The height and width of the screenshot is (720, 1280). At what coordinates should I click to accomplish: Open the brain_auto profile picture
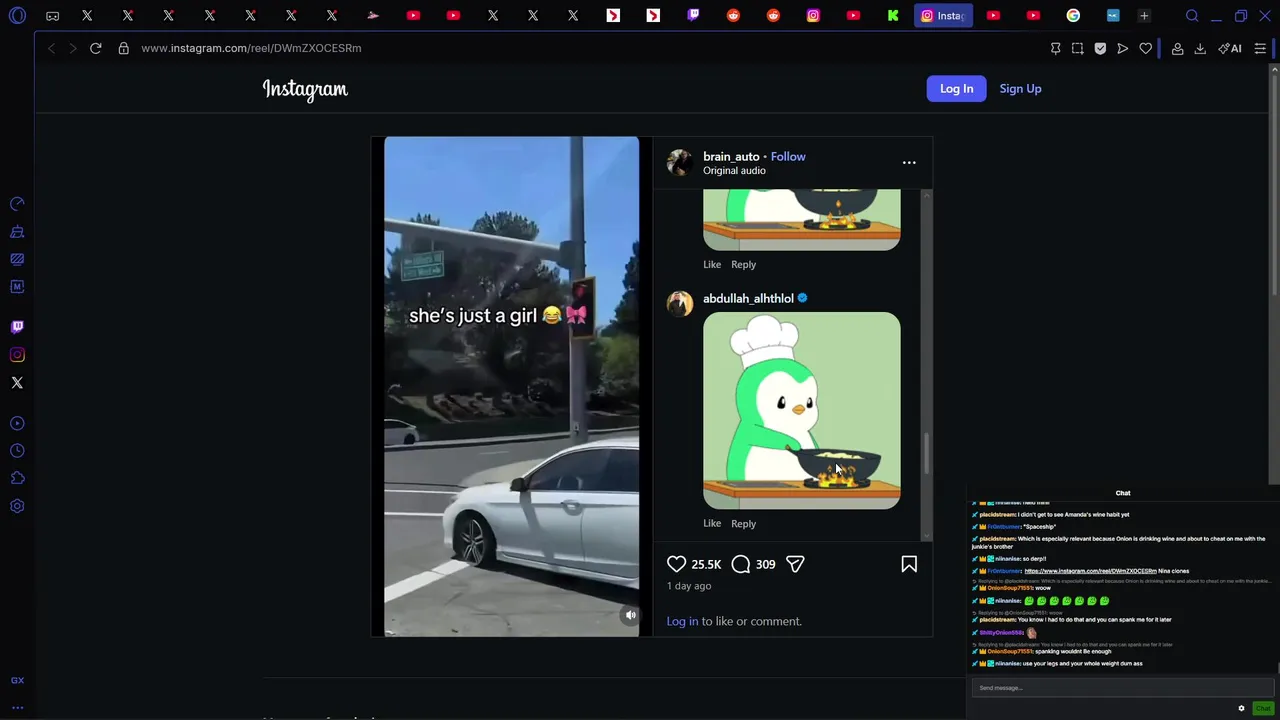[x=680, y=163]
